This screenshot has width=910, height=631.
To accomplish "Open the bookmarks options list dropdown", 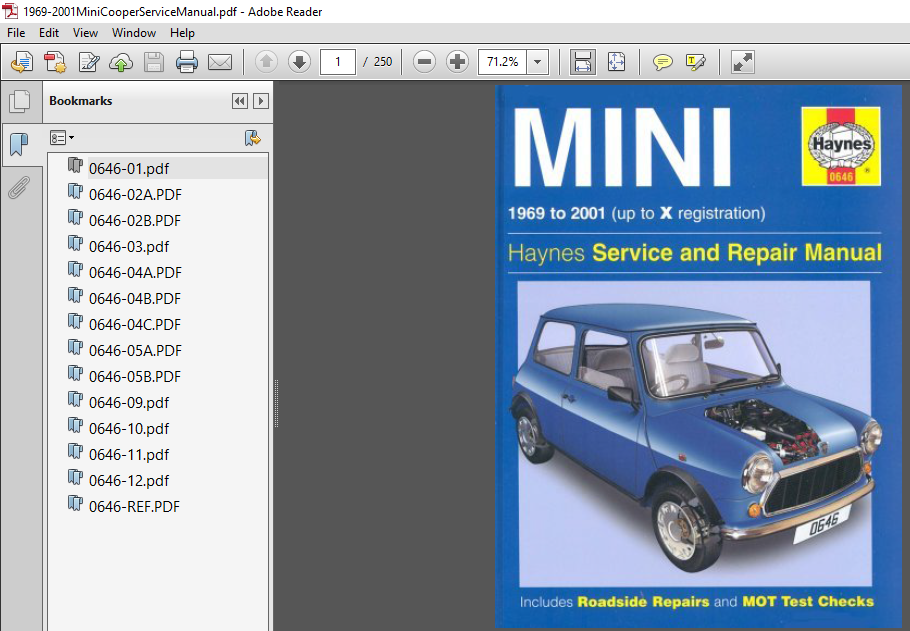I will pyautogui.click(x=62, y=138).
